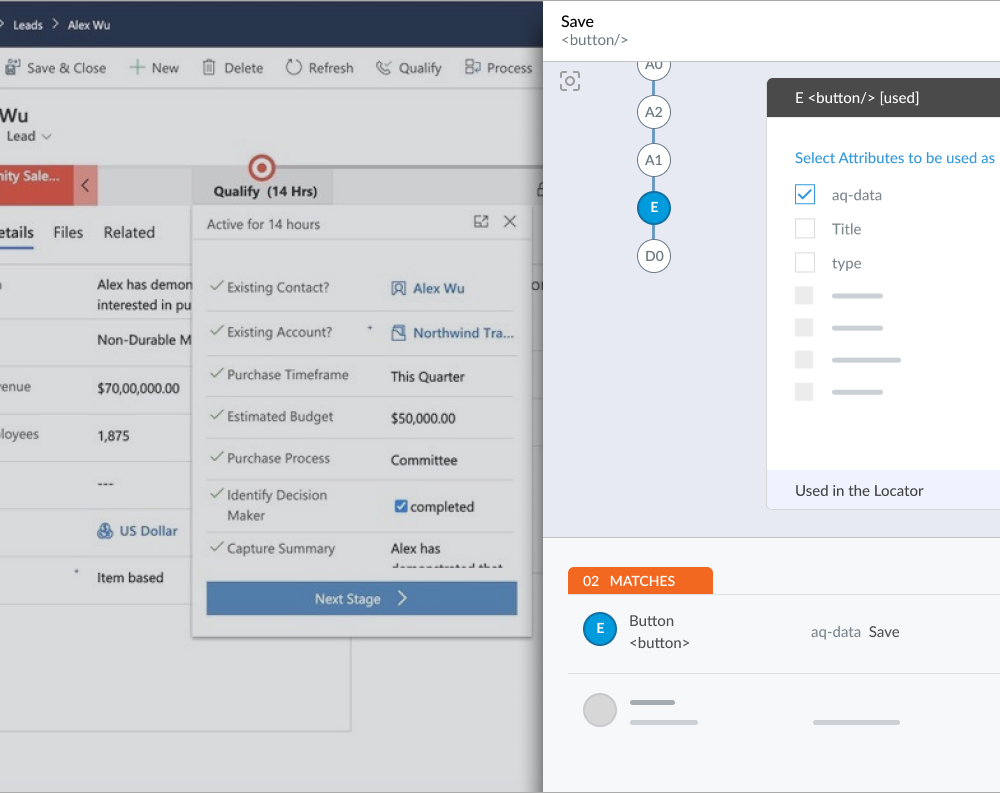Click the red Qualify stage target marker

(x=261, y=167)
